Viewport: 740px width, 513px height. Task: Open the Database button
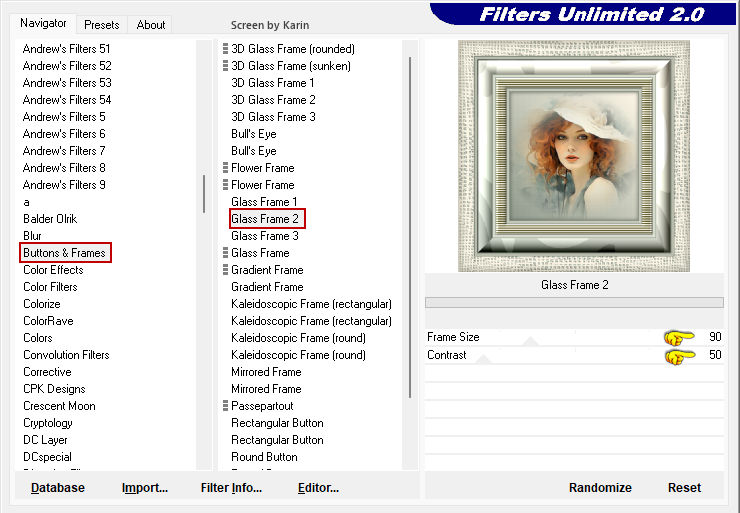click(x=58, y=488)
